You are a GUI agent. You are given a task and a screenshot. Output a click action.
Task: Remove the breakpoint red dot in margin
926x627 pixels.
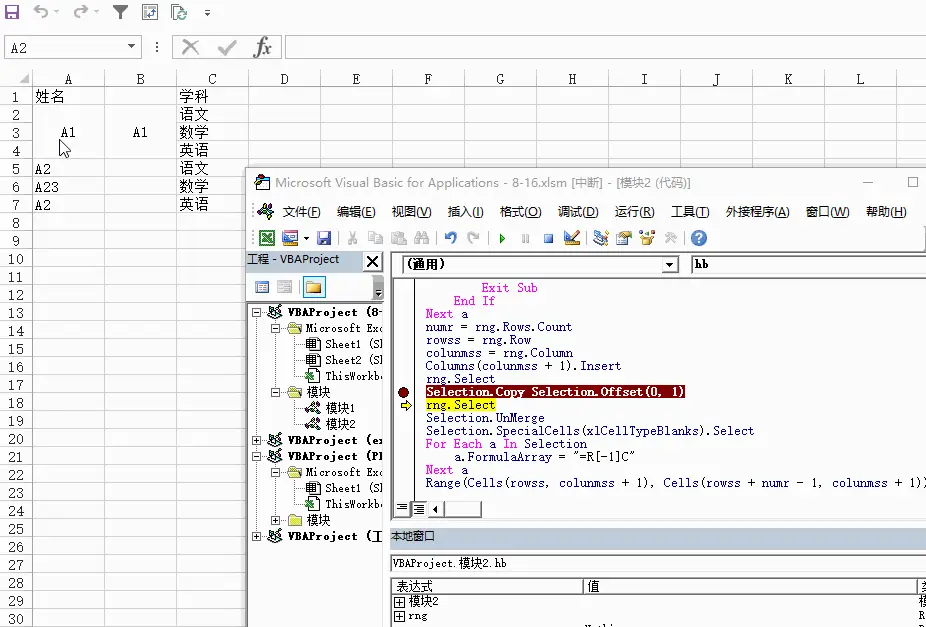pos(403,392)
